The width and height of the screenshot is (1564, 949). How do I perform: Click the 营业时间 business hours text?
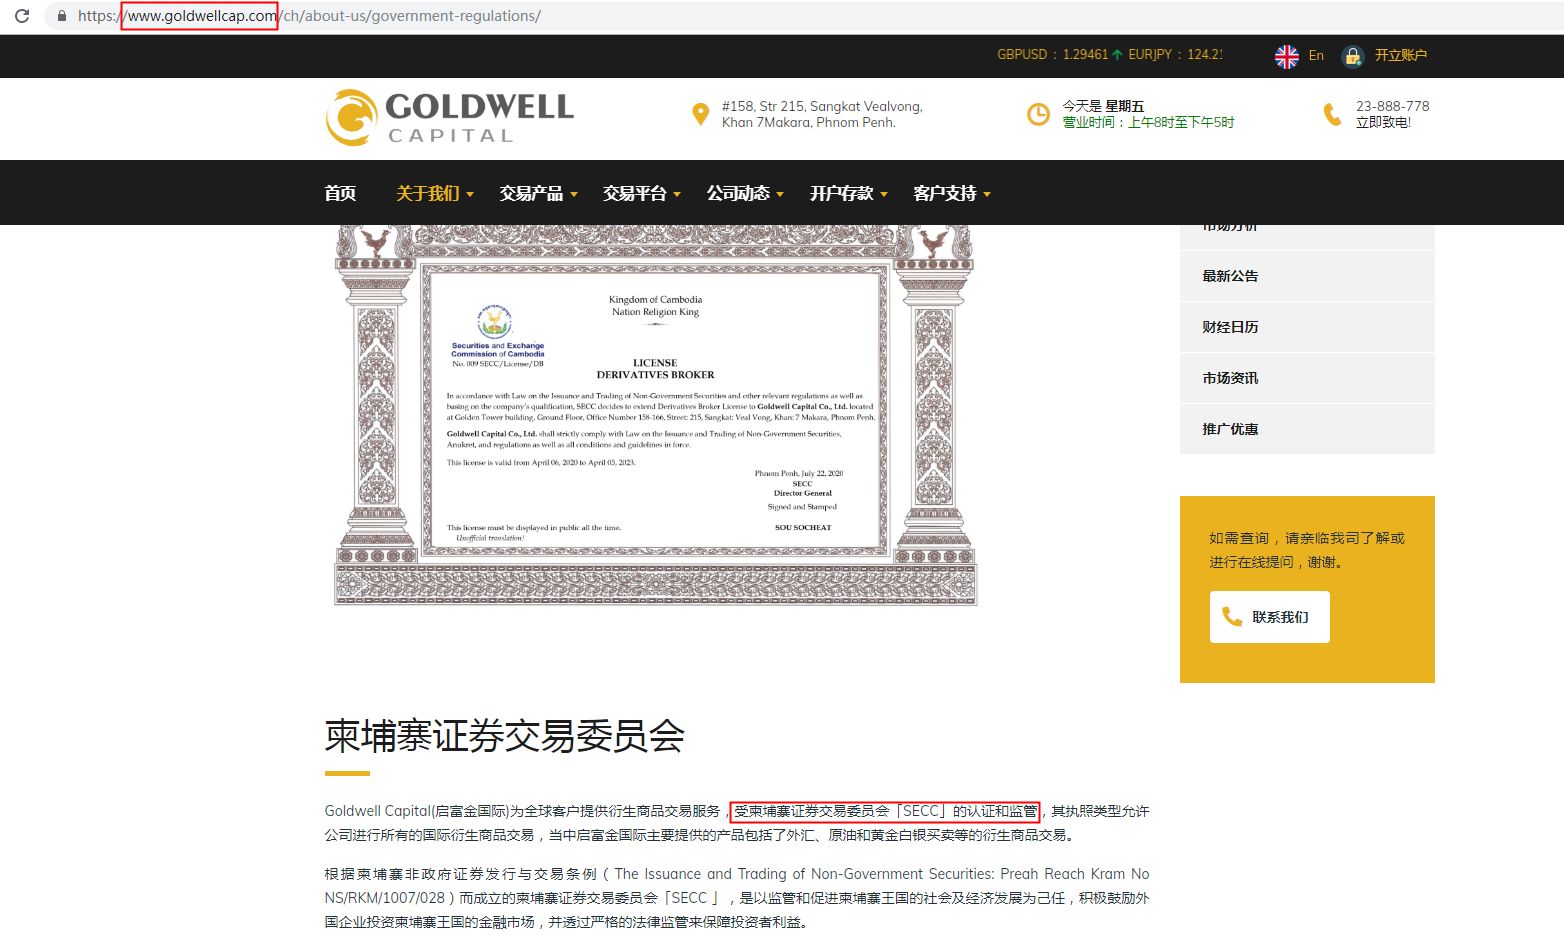[x=1148, y=123]
